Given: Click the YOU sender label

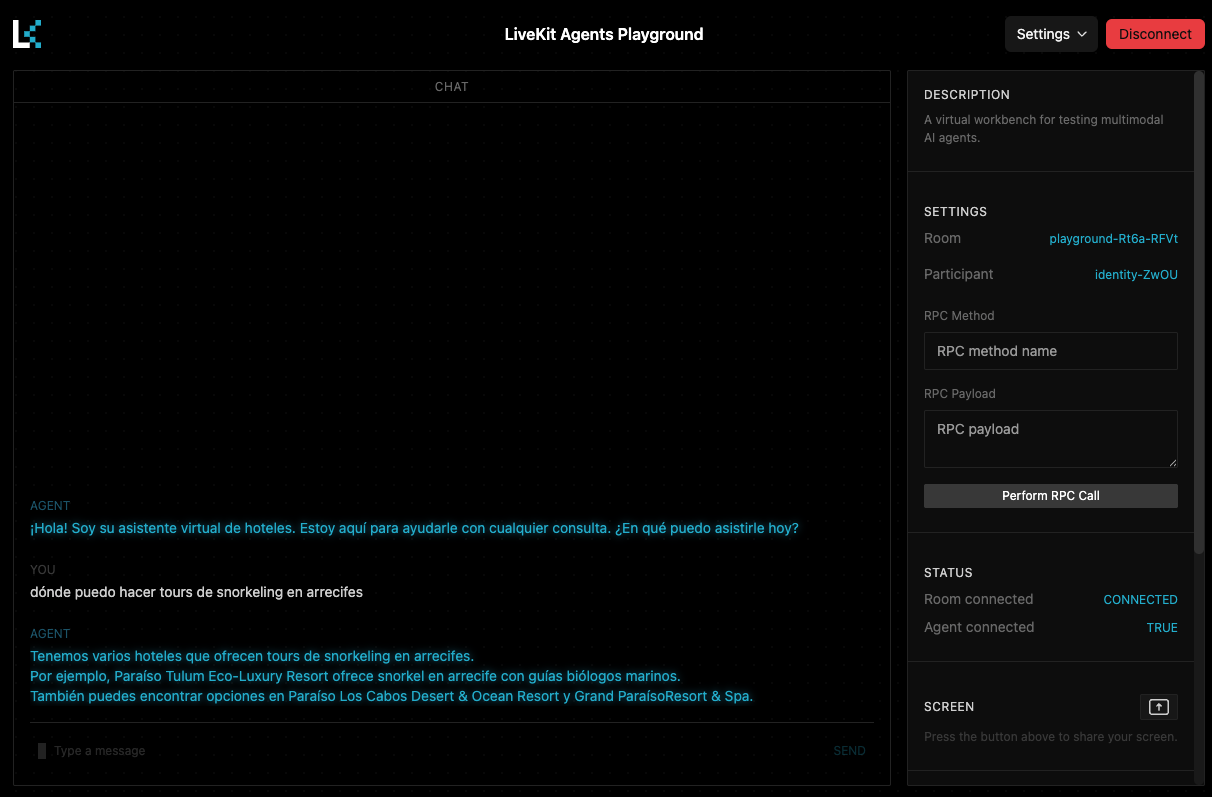Looking at the screenshot, I should 43,570.
